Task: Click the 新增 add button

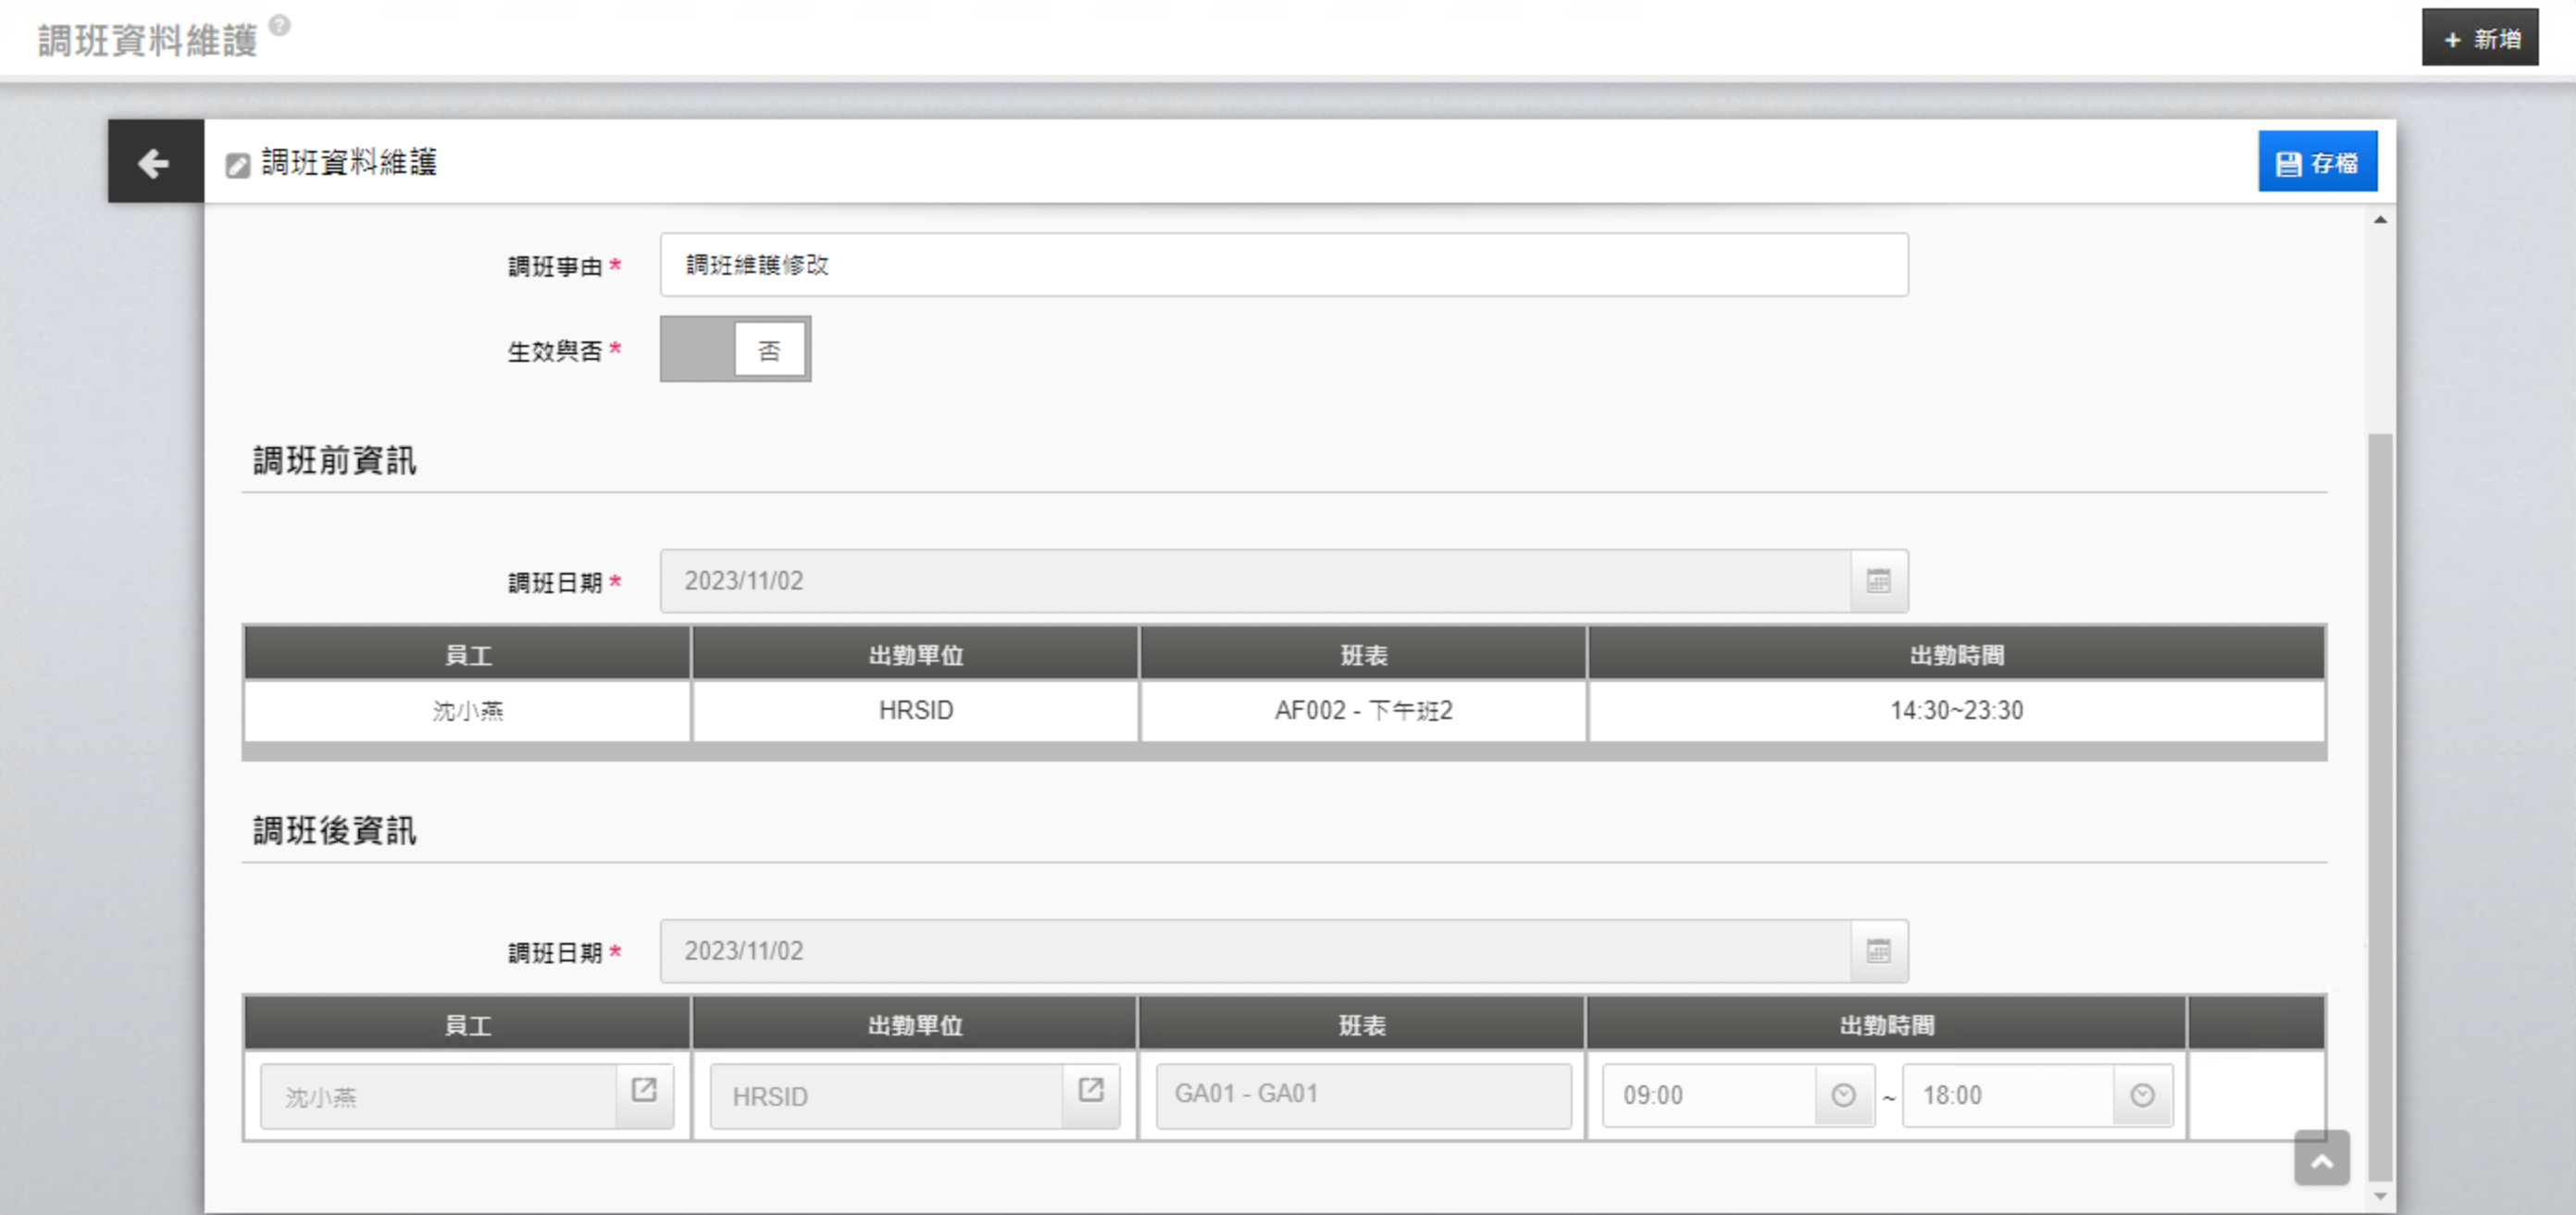Action: coord(2479,38)
